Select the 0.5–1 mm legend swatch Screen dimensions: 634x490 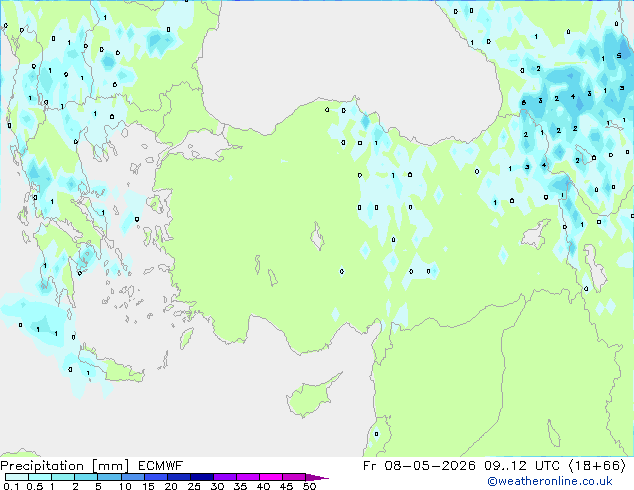coord(40,477)
